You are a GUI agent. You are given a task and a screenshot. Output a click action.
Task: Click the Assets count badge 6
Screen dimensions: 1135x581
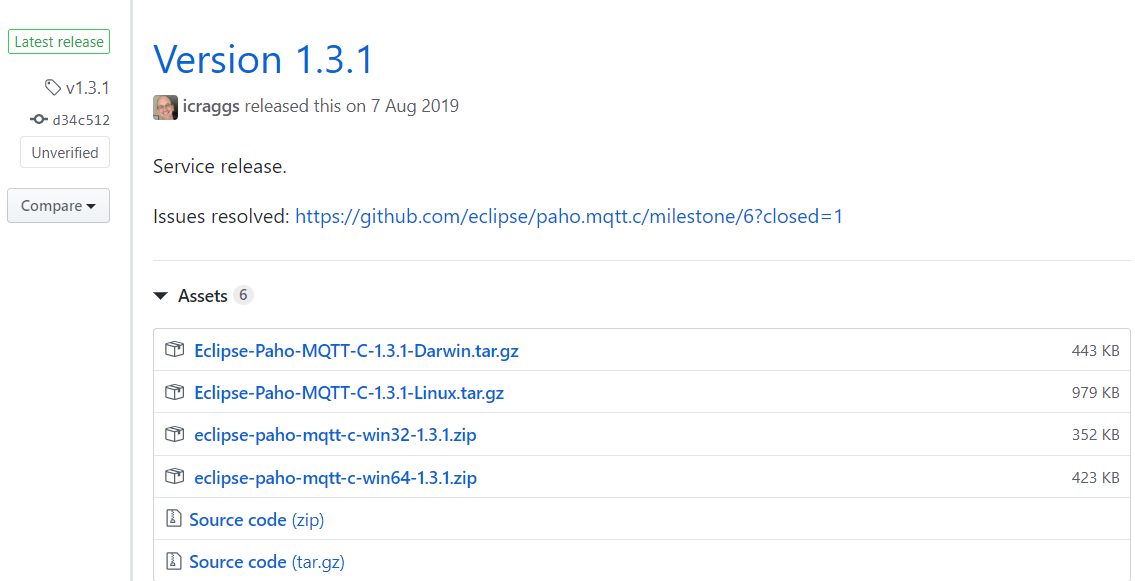(243, 295)
